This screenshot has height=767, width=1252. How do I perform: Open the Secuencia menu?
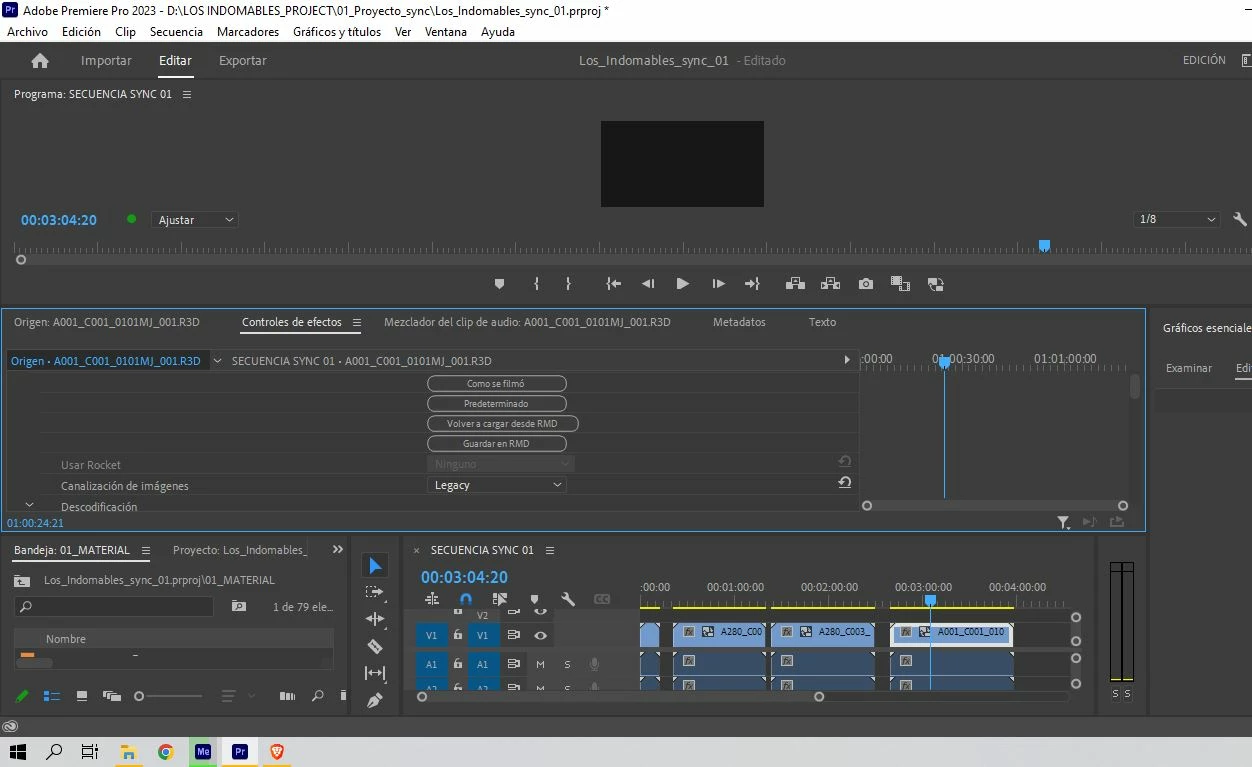tap(176, 32)
